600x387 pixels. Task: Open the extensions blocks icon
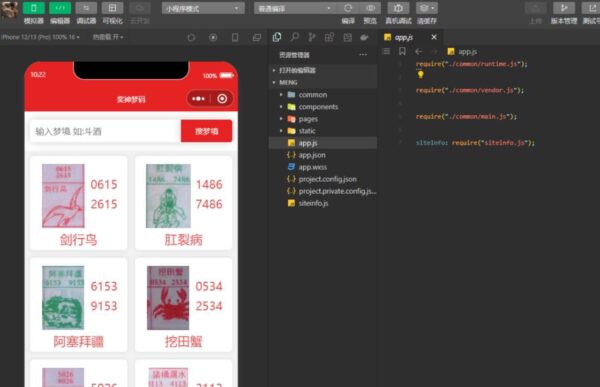[x=329, y=37]
